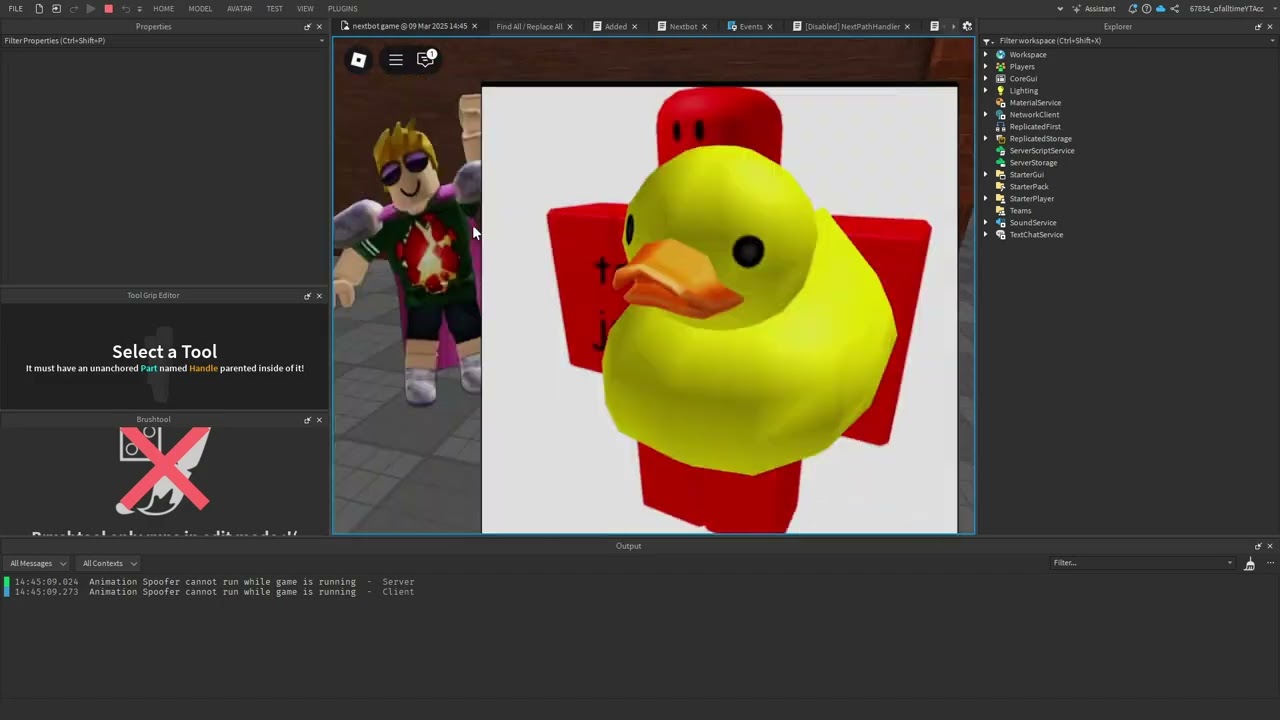Viewport: 1280px width, 720px height.
Task: Select ServerStorage in Explorer
Action: point(1033,163)
